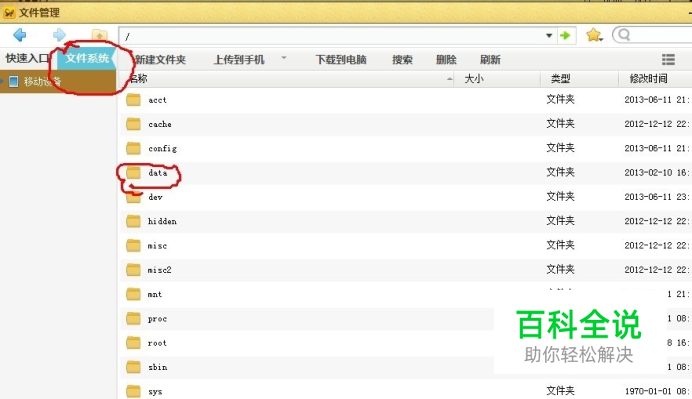Click the config folder icon

[133, 148]
